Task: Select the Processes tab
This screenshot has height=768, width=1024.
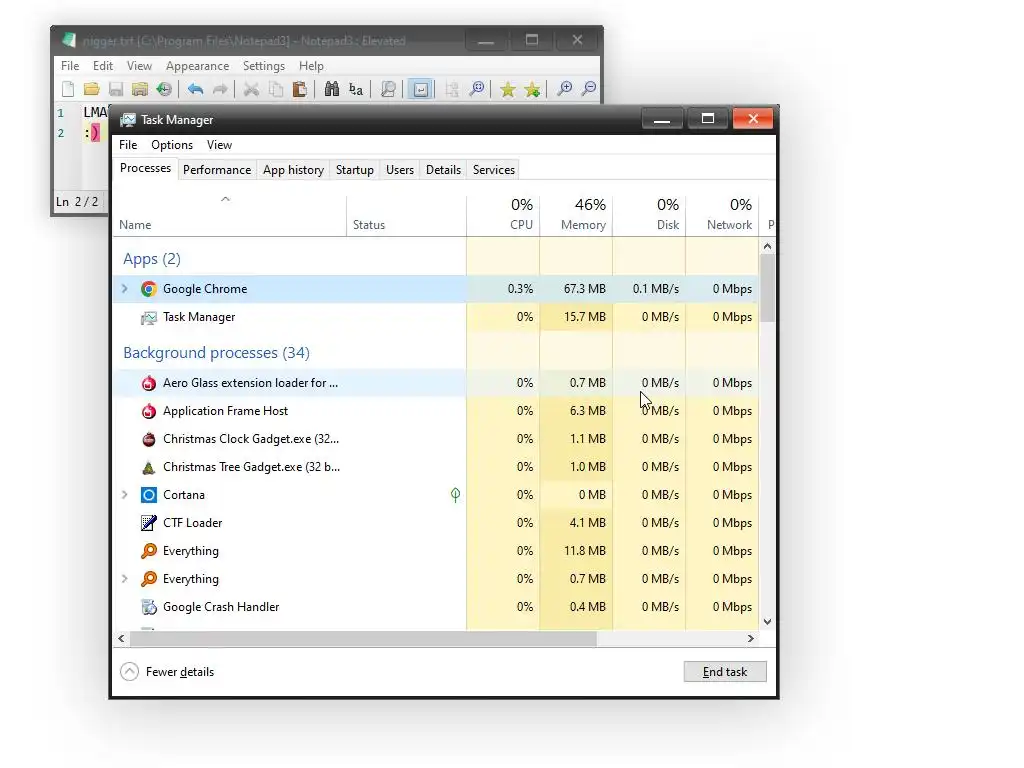Action: point(145,168)
